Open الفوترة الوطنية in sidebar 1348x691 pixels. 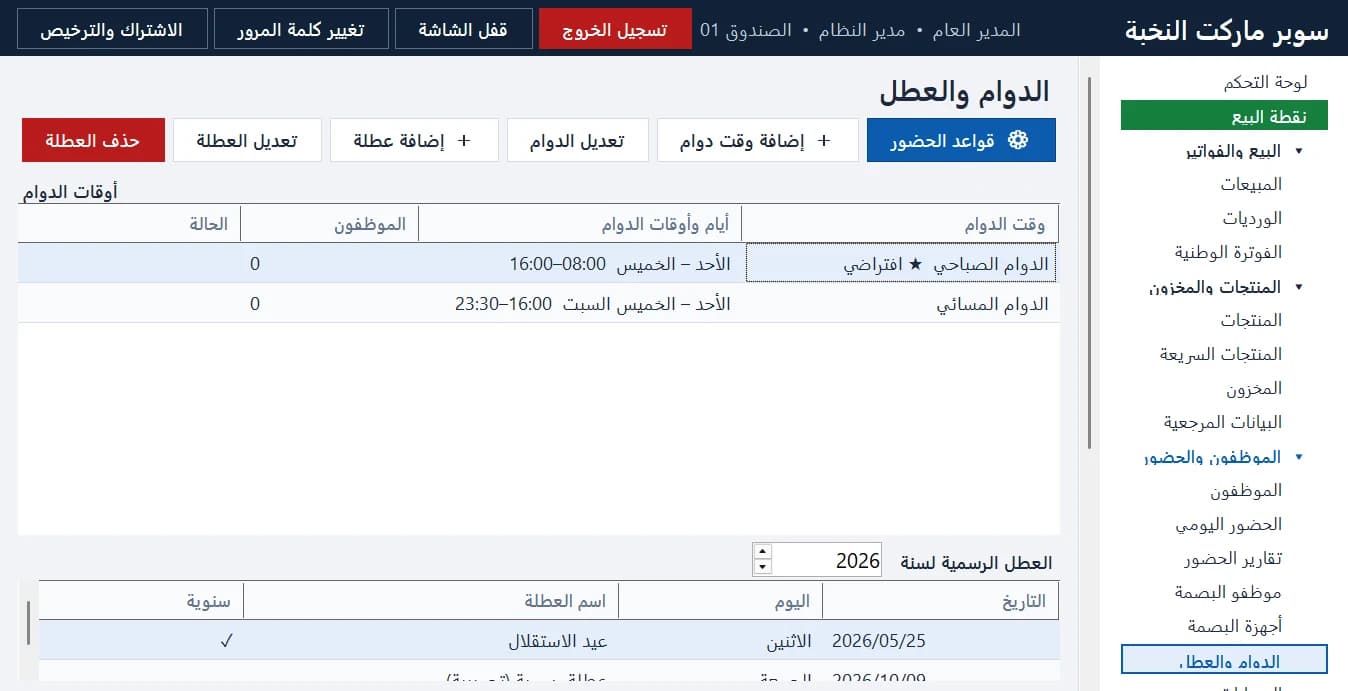1228,252
